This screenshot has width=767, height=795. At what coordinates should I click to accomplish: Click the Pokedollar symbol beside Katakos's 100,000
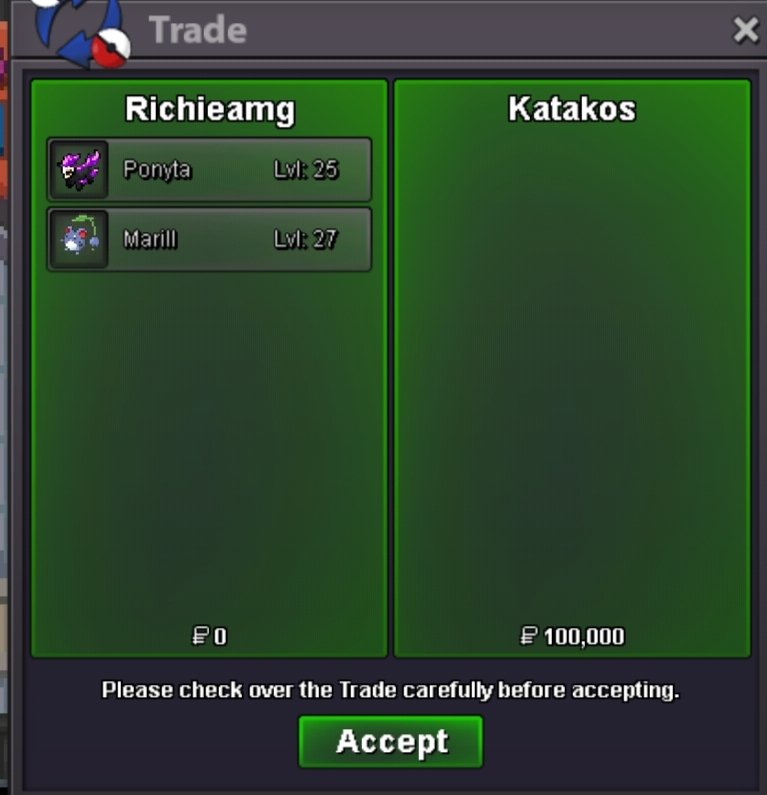(x=529, y=636)
